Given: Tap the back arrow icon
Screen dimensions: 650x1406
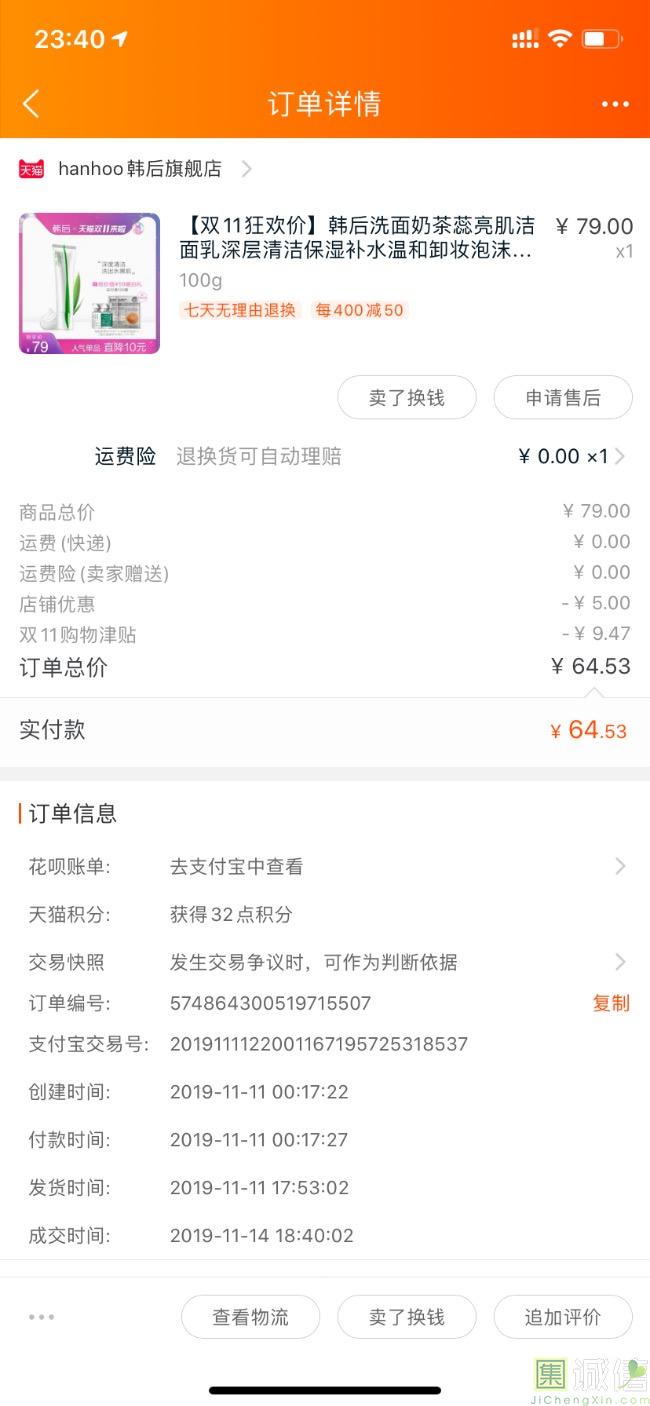Looking at the screenshot, I should coord(31,104).
